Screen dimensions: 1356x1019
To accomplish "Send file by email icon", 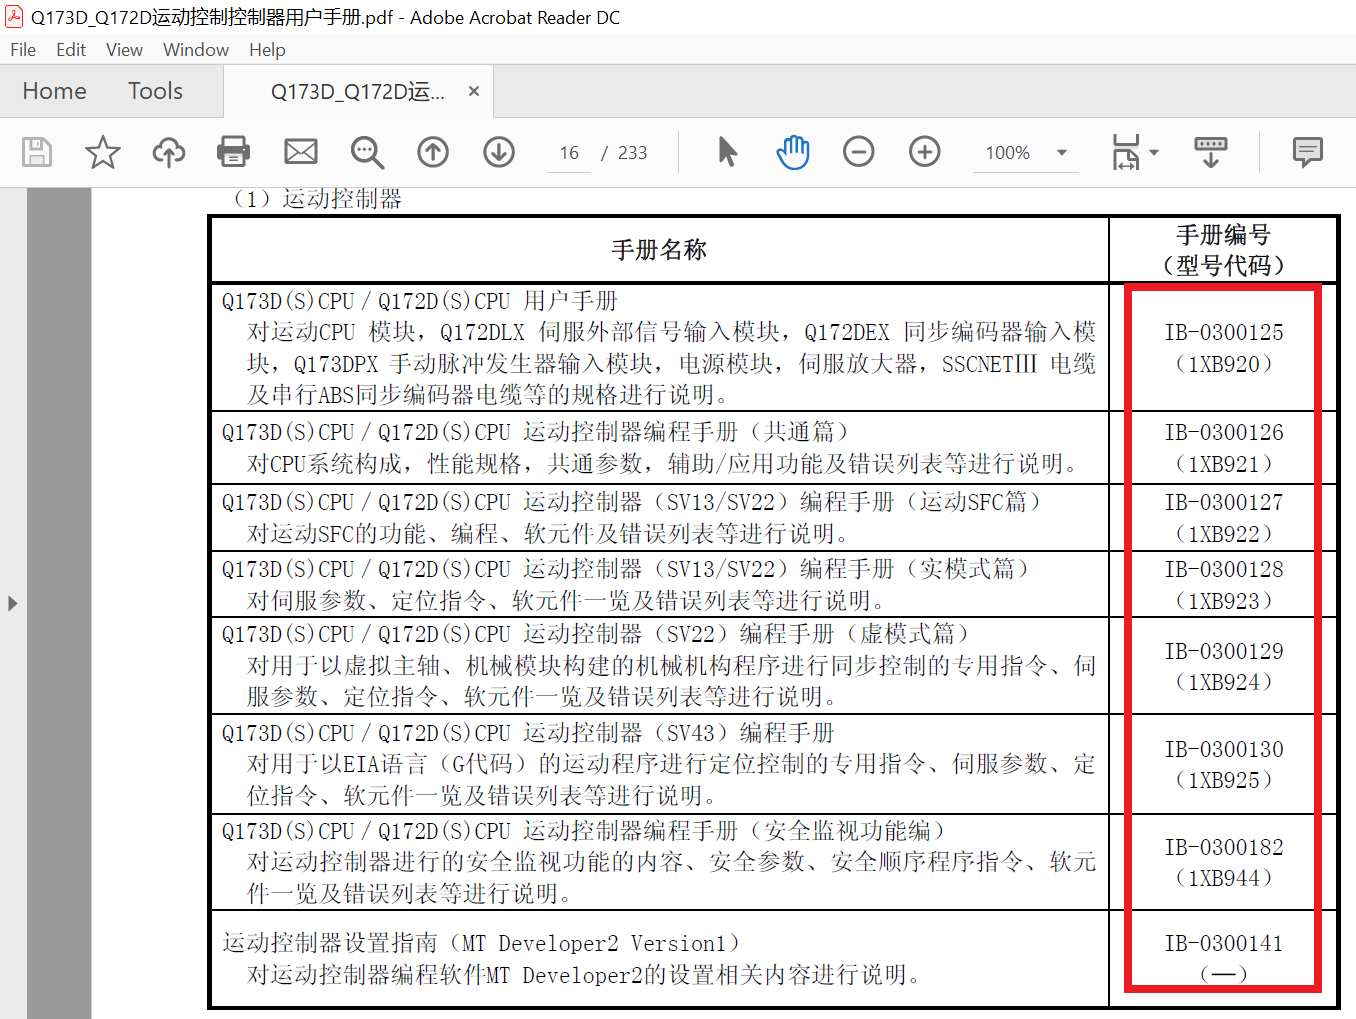I will pos(300,152).
